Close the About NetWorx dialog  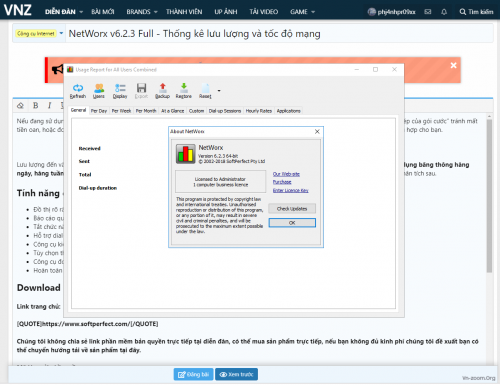tap(317, 132)
